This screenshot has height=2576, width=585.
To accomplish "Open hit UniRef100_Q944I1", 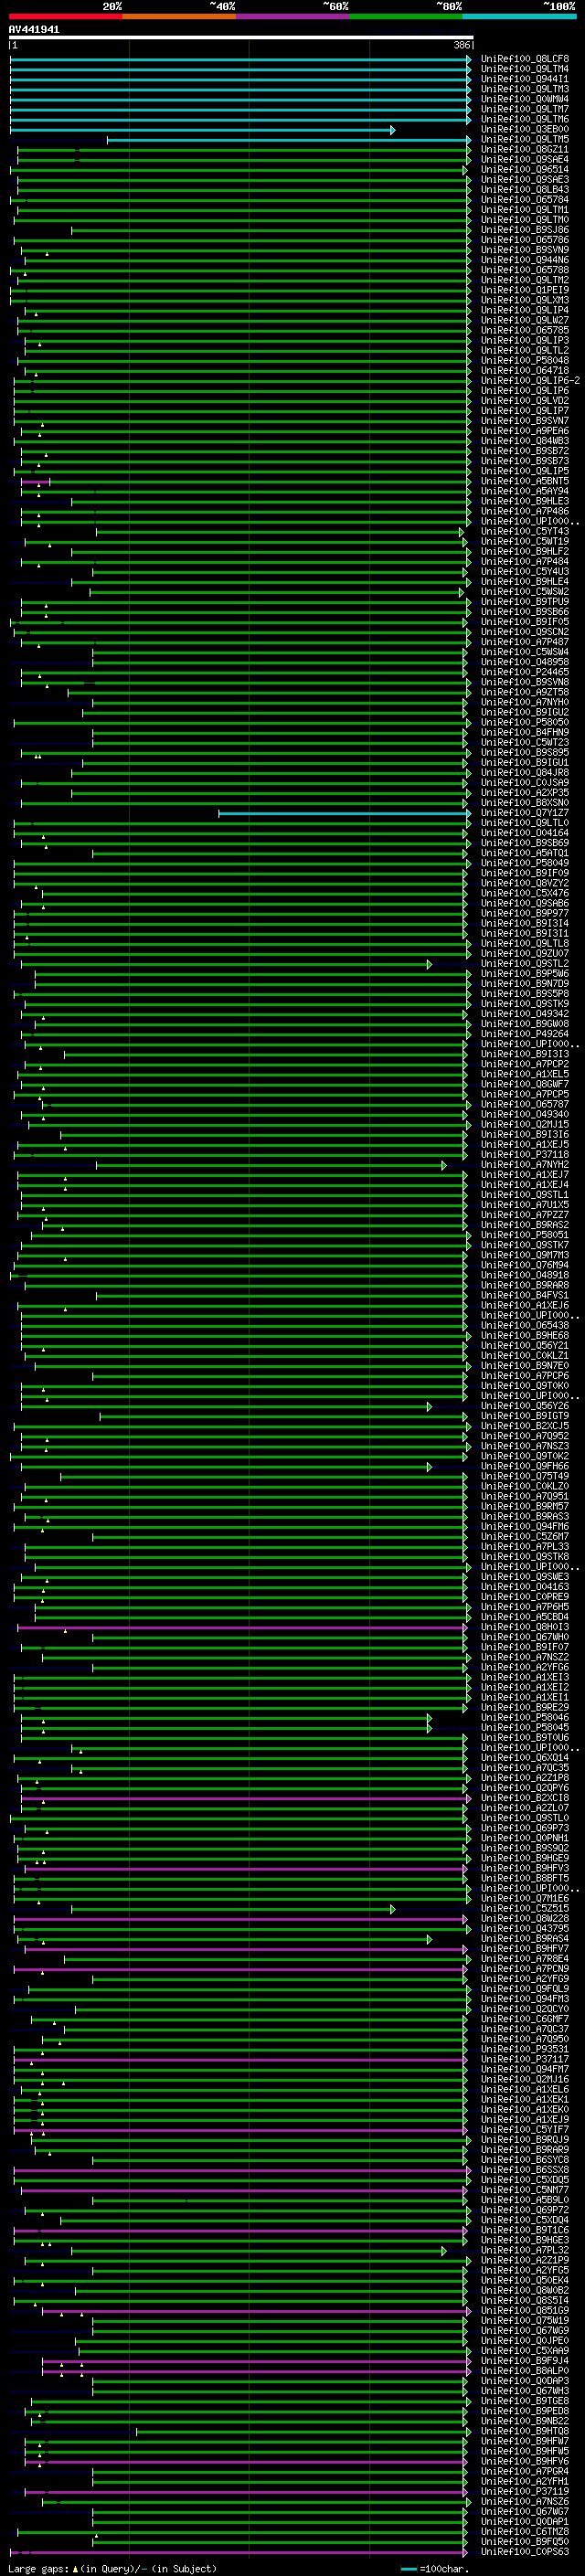I will (x=524, y=79).
